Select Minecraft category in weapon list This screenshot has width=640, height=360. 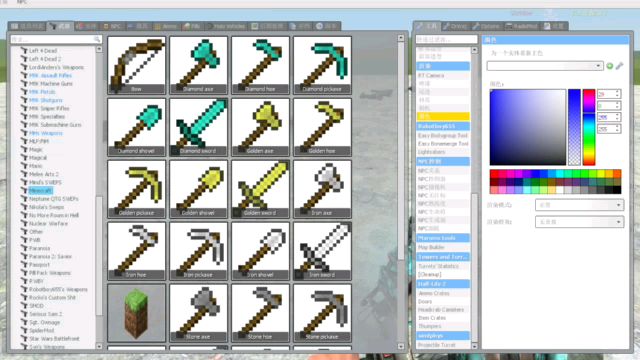coord(40,191)
